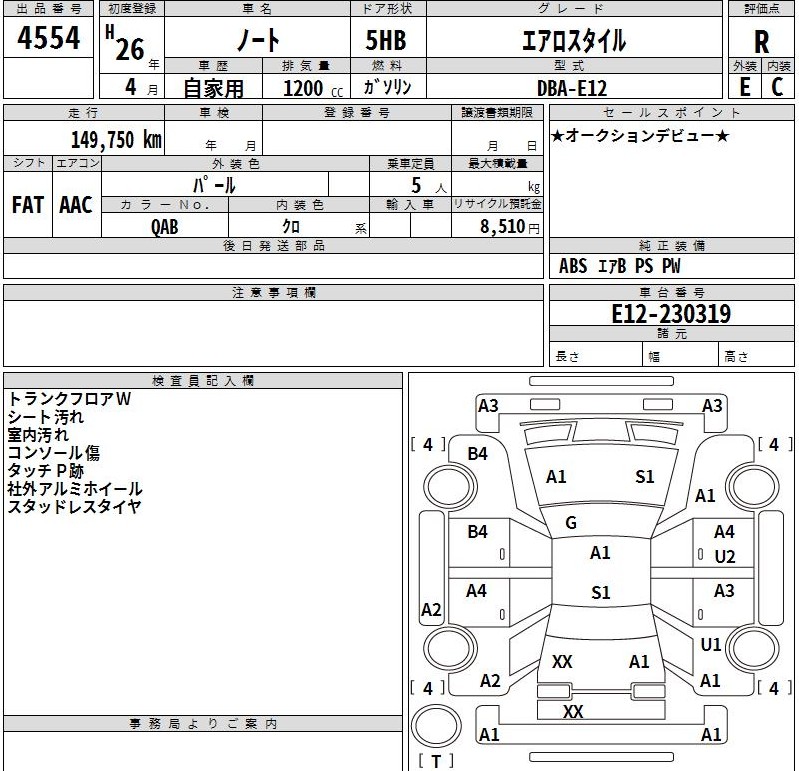Click the mileage 149,750 km
This screenshot has height=771, width=799.
tap(116, 139)
